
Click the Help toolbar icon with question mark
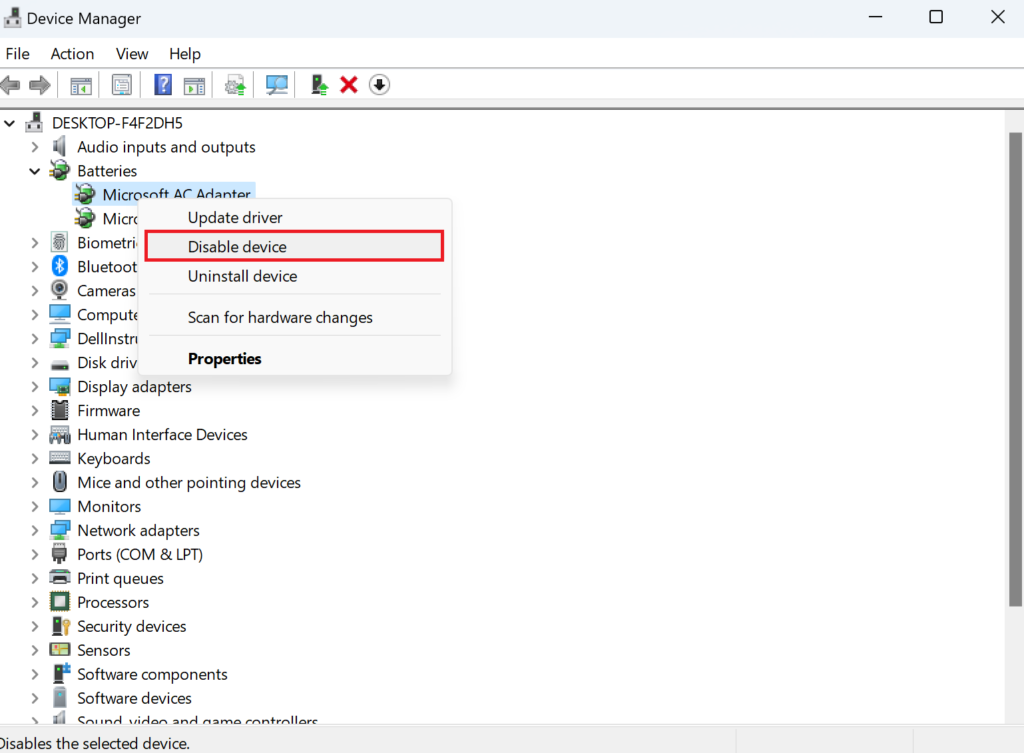(x=162, y=85)
